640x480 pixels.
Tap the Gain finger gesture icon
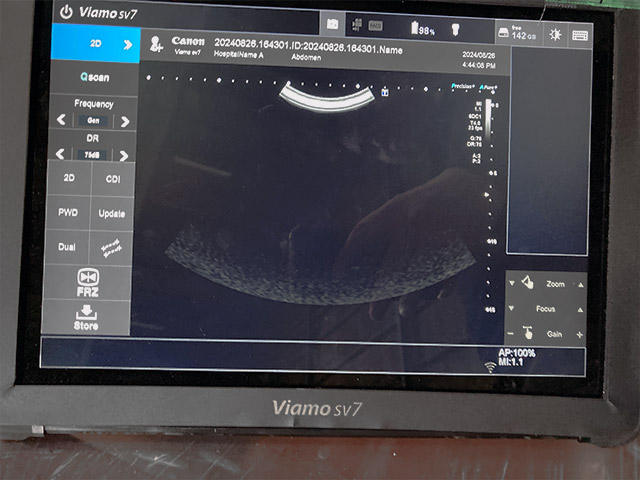527,333
